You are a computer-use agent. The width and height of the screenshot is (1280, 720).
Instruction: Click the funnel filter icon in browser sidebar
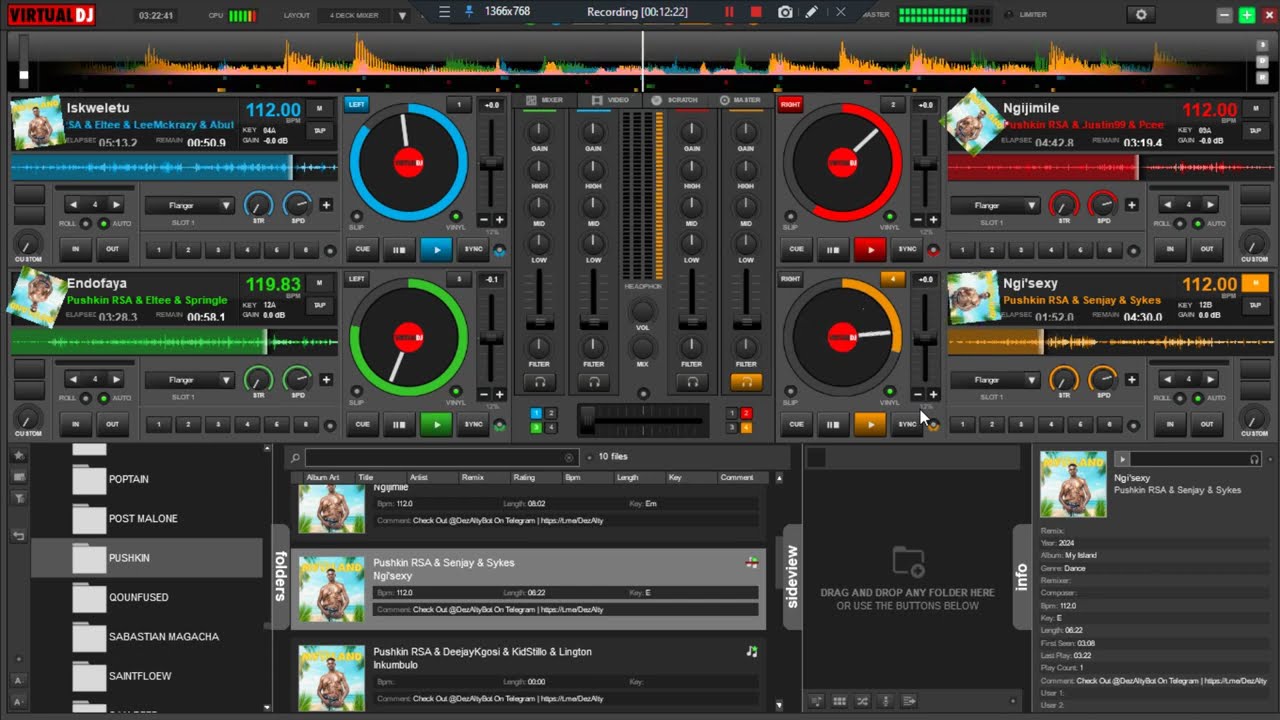[x=19, y=497]
